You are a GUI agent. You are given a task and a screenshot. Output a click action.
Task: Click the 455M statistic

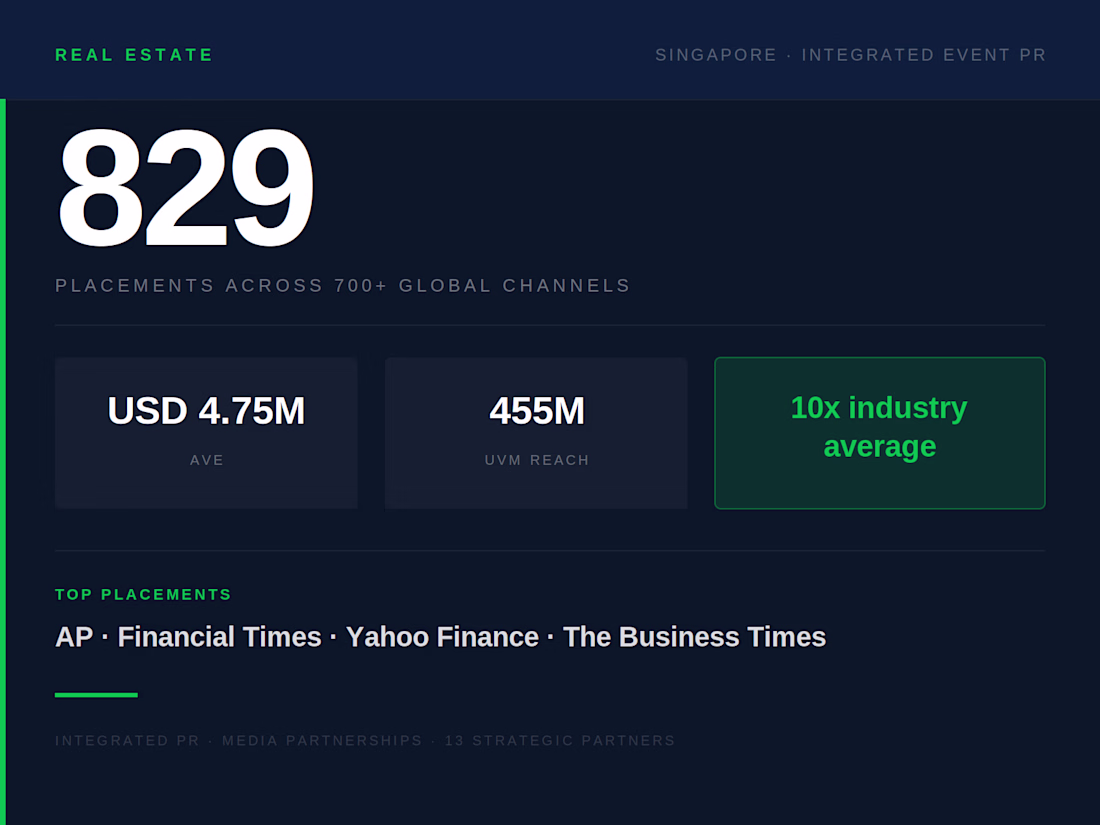[537, 411]
